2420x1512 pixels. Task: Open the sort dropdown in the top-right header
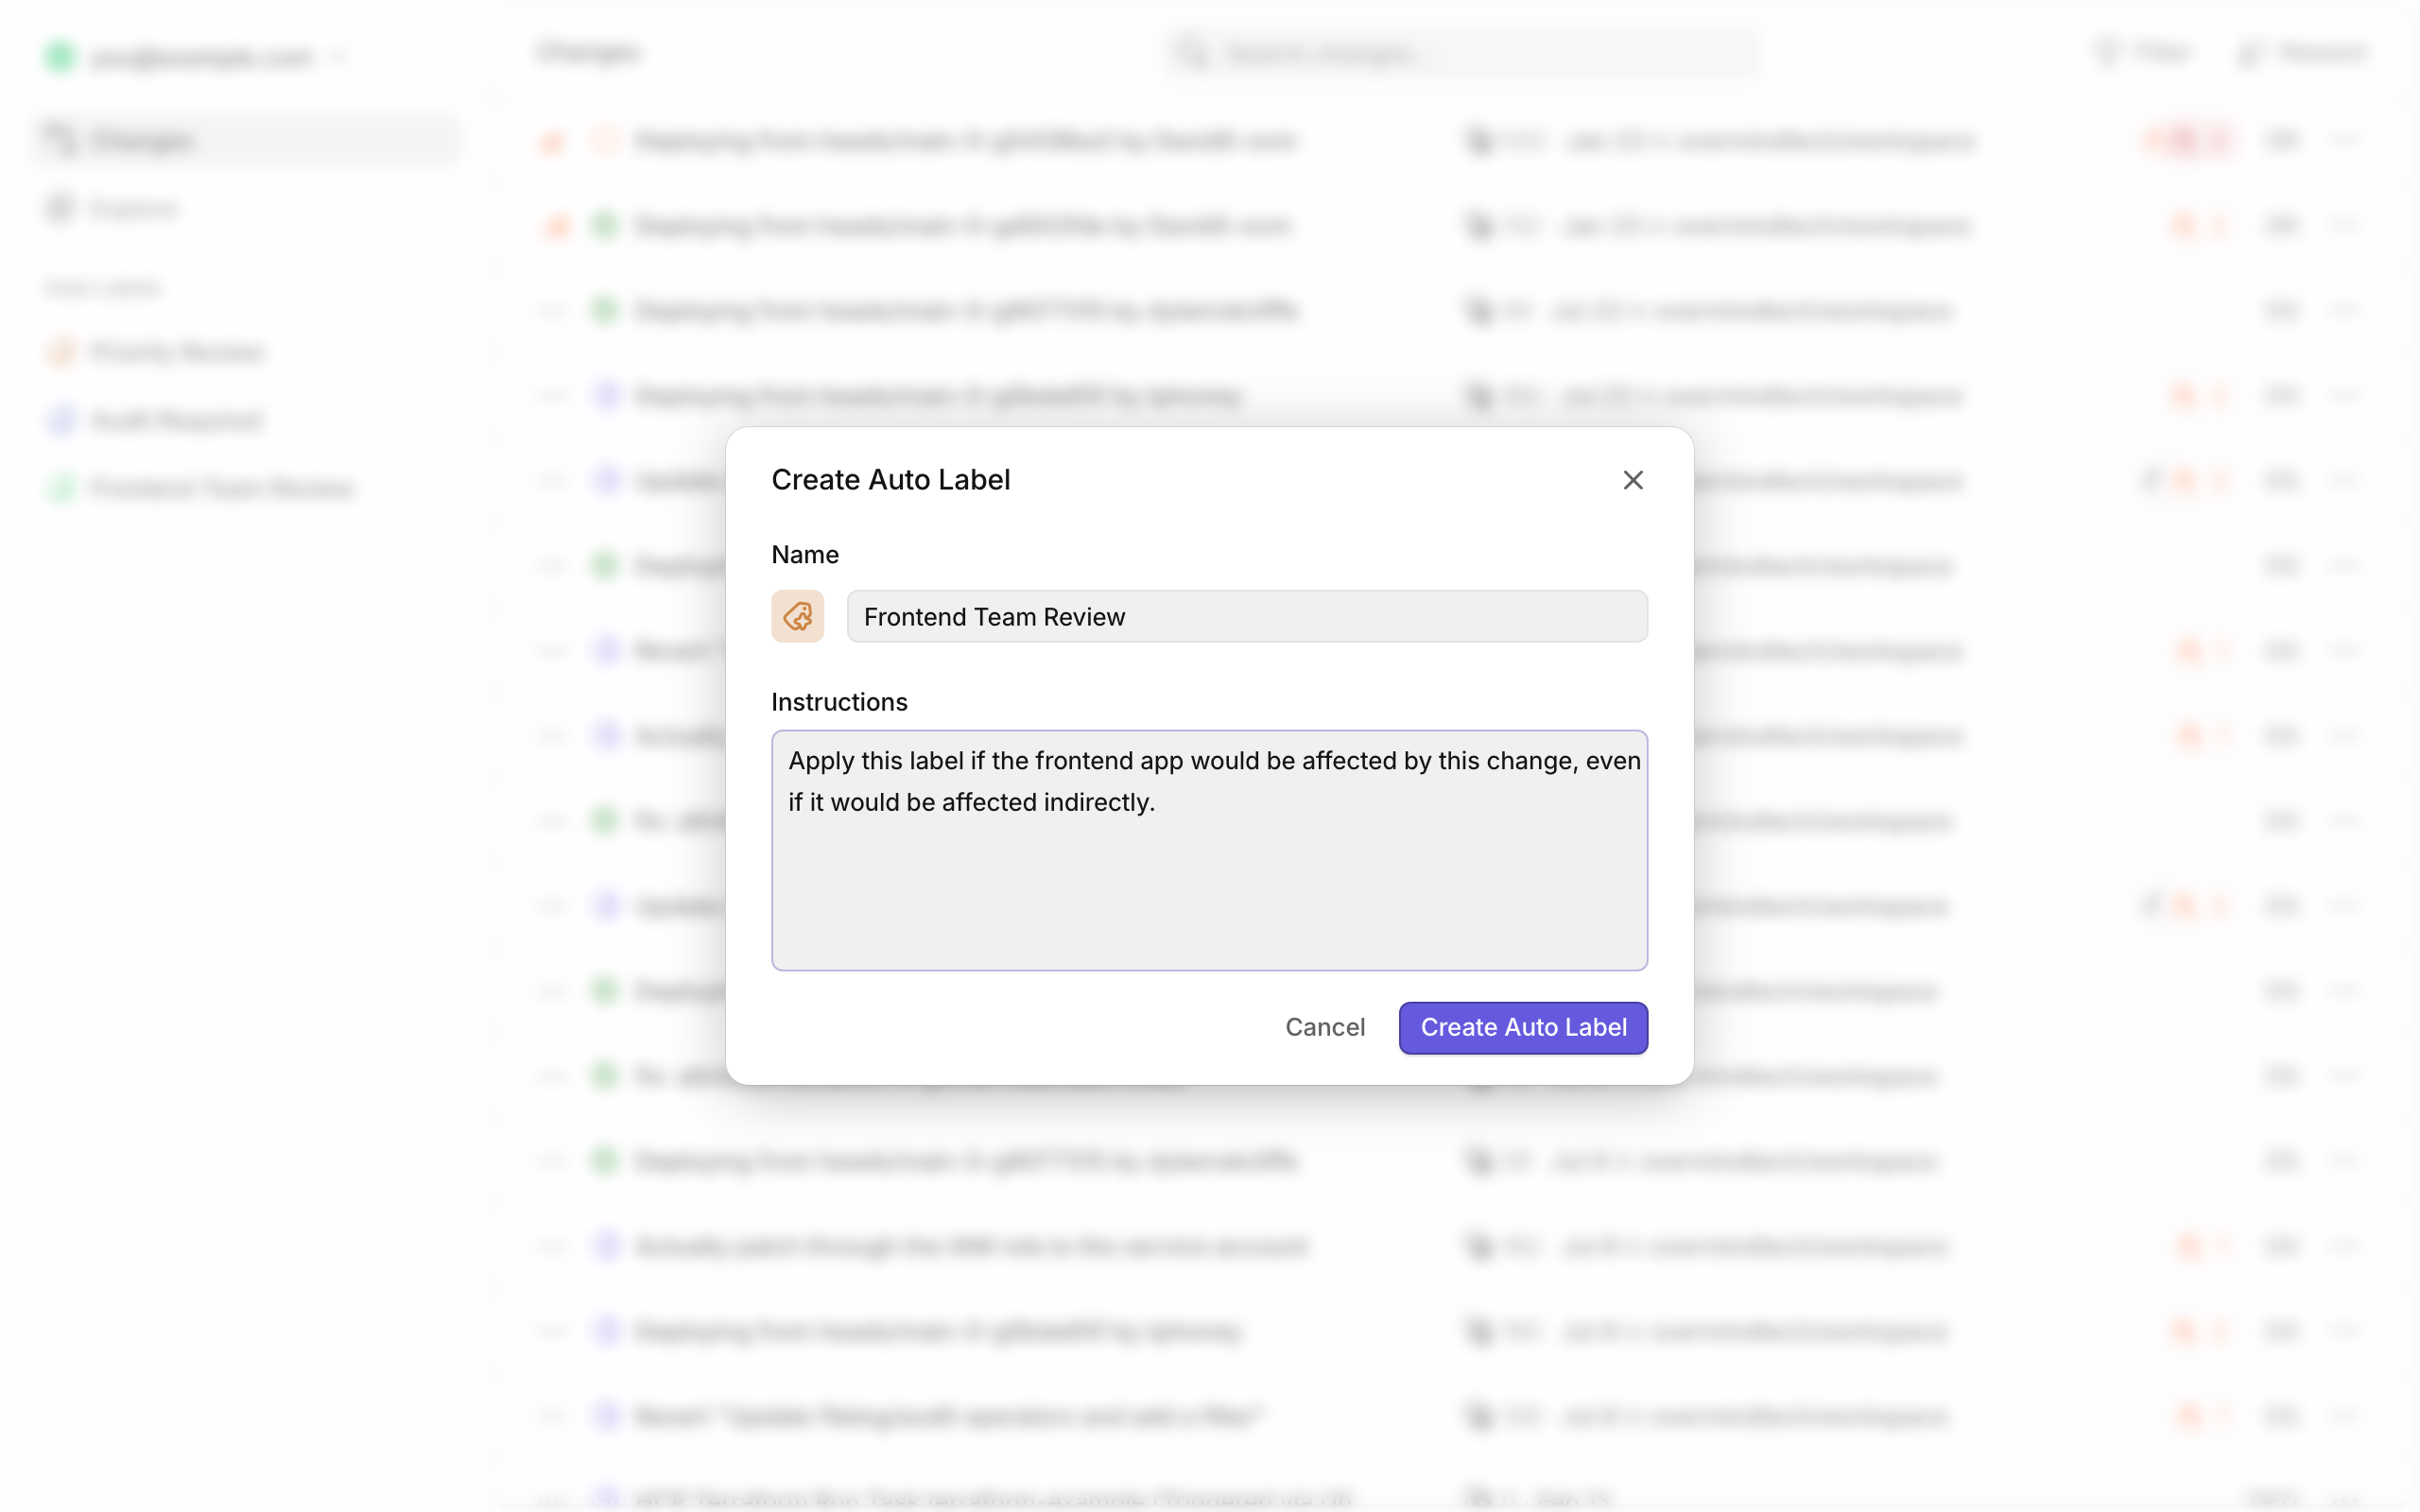click(2302, 52)
